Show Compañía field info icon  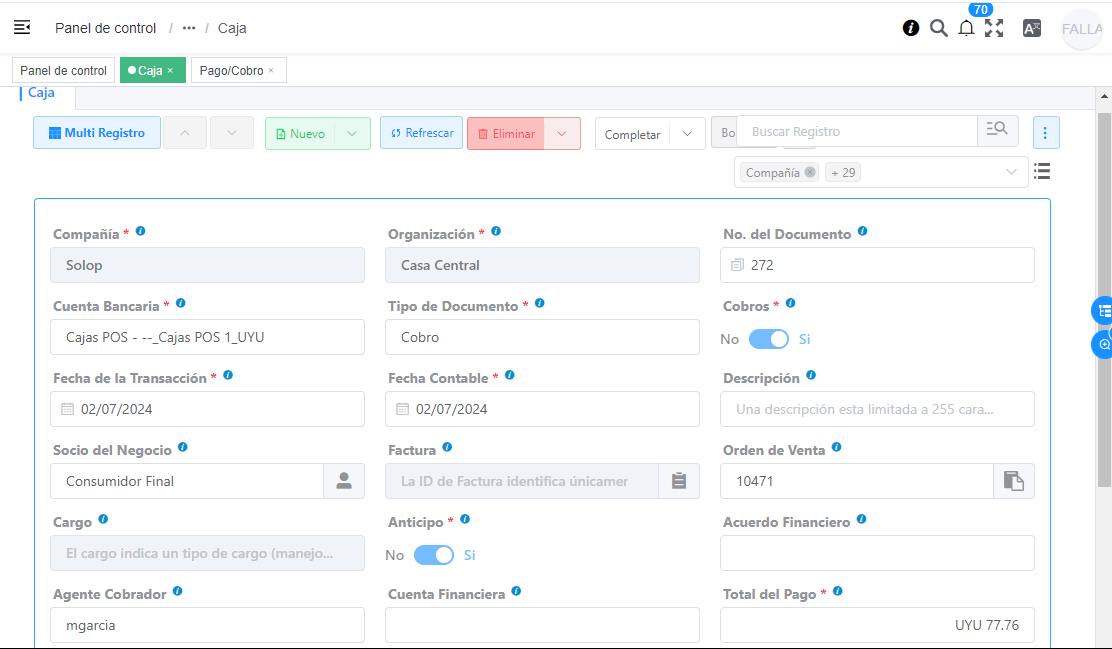click(x=140, y=231)
